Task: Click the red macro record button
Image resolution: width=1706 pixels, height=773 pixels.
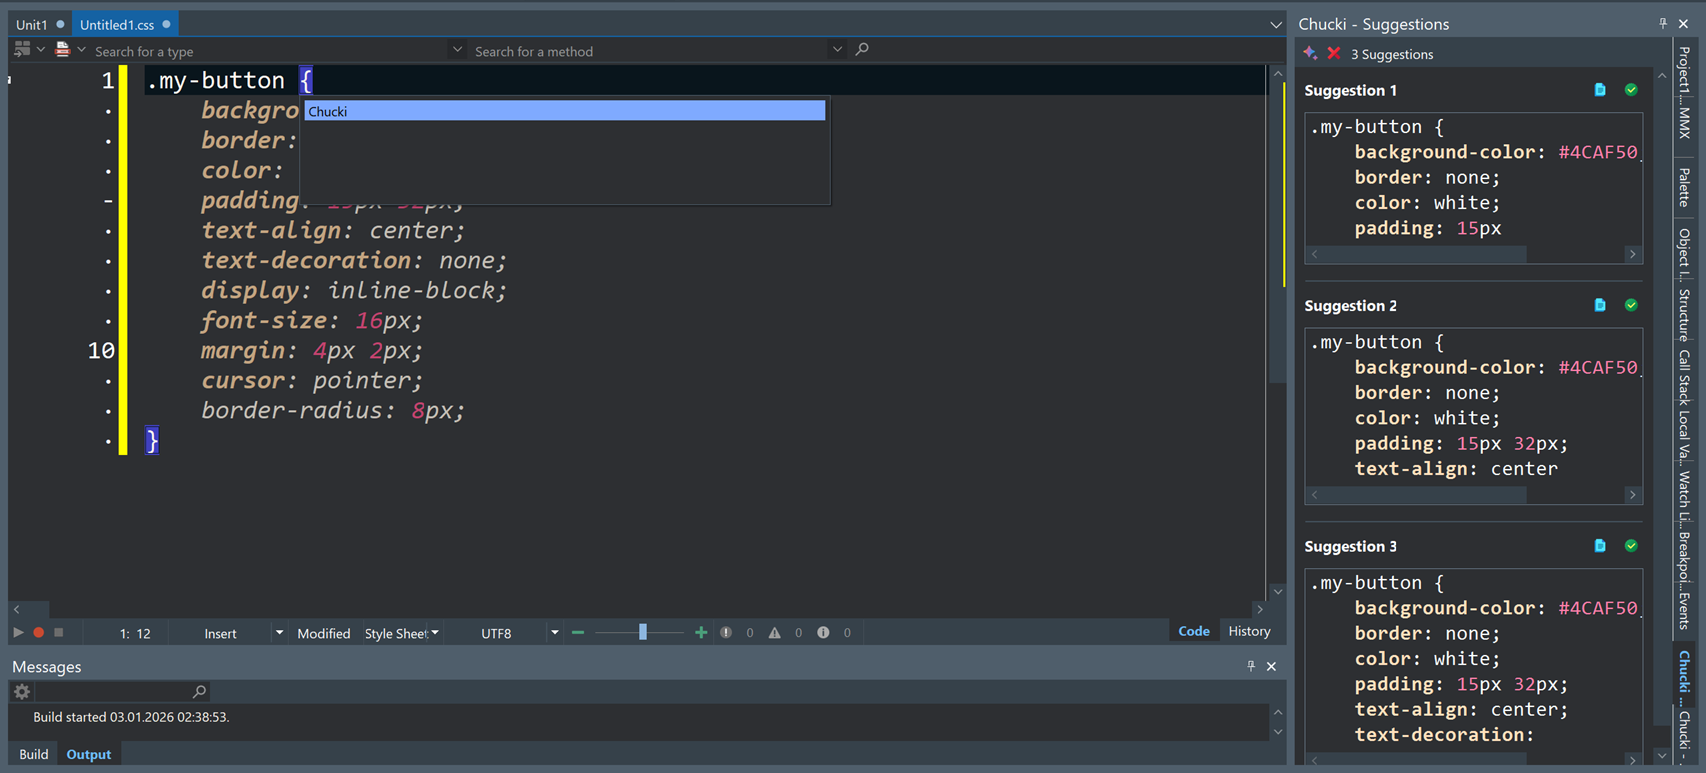Action: coord(39,632)
